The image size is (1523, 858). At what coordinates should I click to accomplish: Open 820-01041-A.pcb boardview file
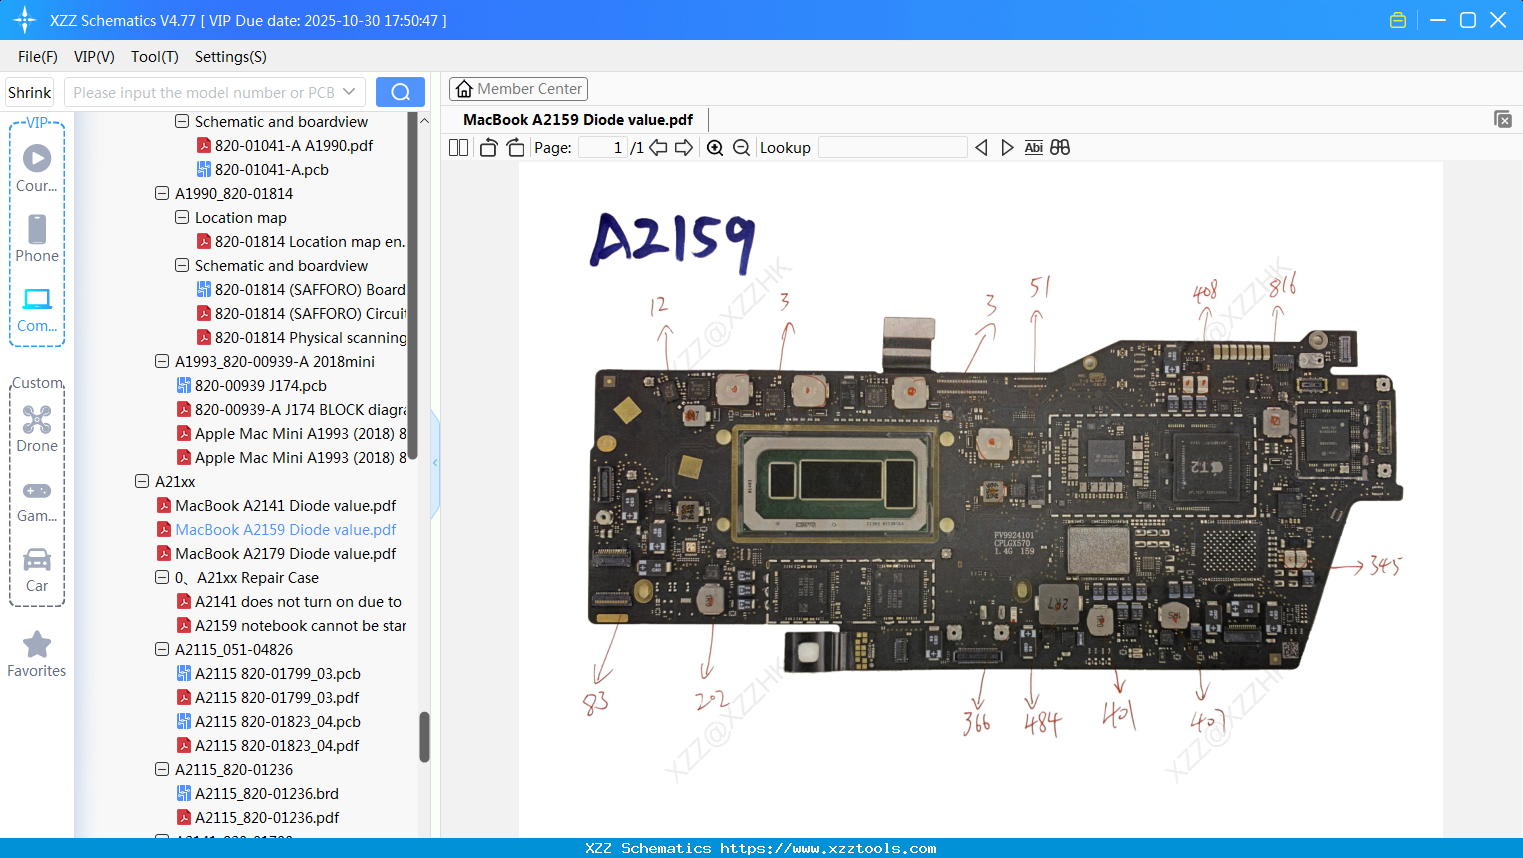(262, 170)
